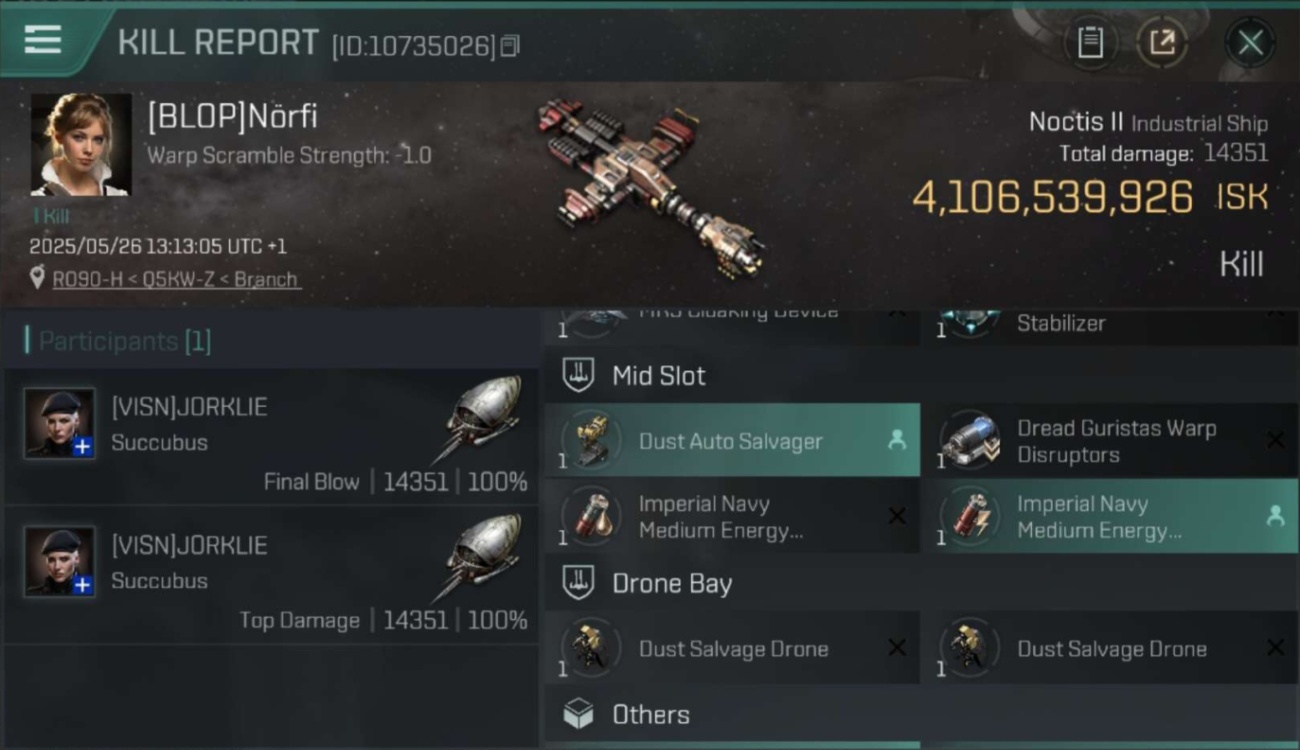The width and height of the screenshot is (1300, 750).
Task: Select the highlighted Imperial Navy Medium Energy item
Action: pyautogui.click(x=1111, y=517)
